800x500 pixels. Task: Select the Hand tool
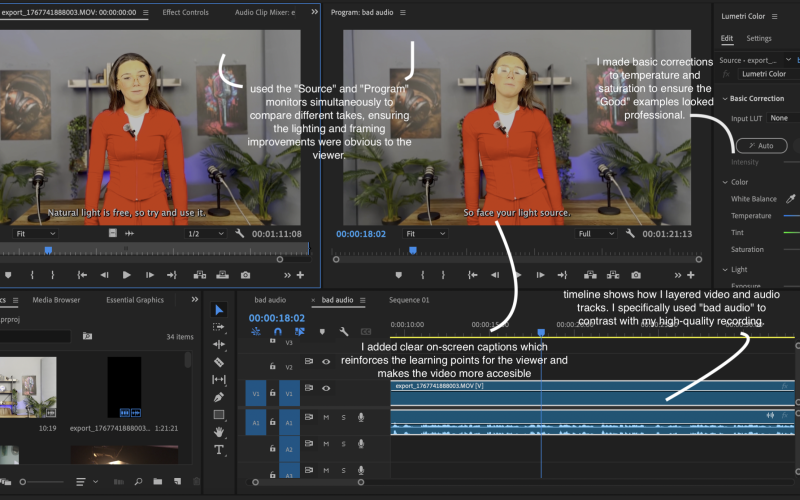click(x=219, y=432)
